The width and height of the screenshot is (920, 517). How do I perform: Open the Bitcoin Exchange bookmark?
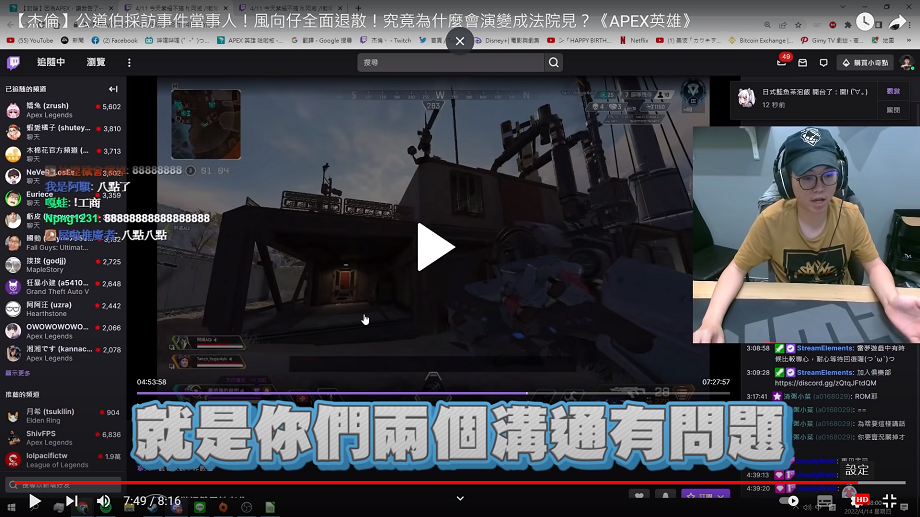point(762,40)
